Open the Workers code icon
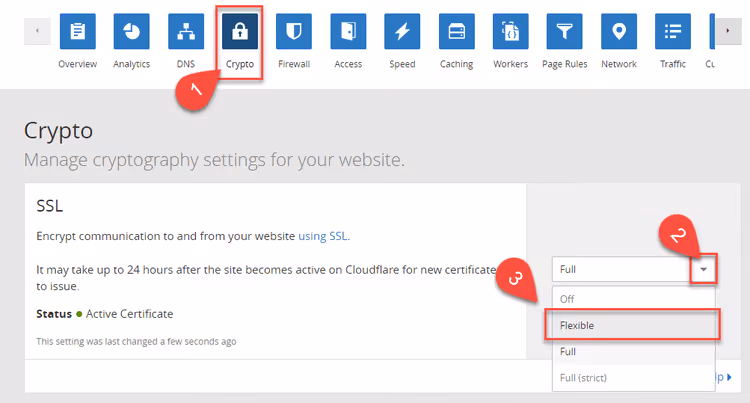 [511, 32]
